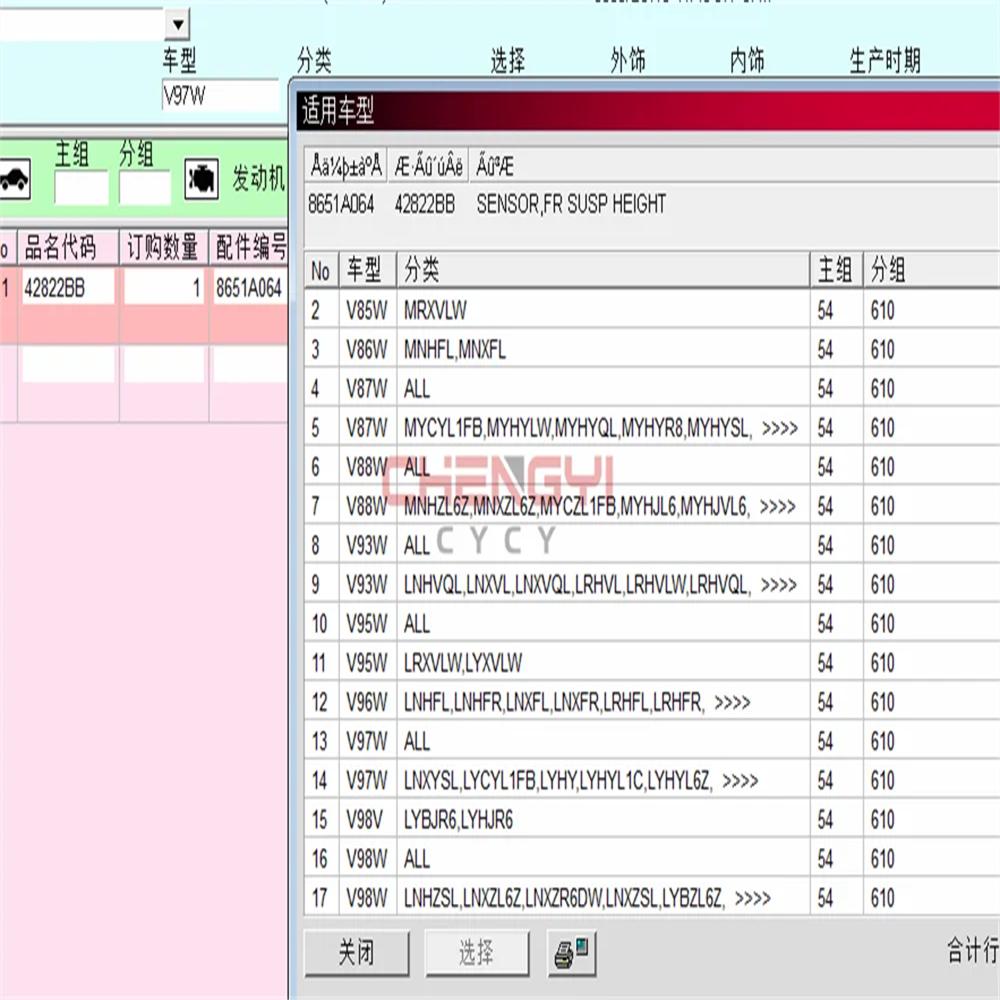Select row 9 starting LNHVQL
This screenshot has height=1000, width=1000.
[x=652, y=584]
